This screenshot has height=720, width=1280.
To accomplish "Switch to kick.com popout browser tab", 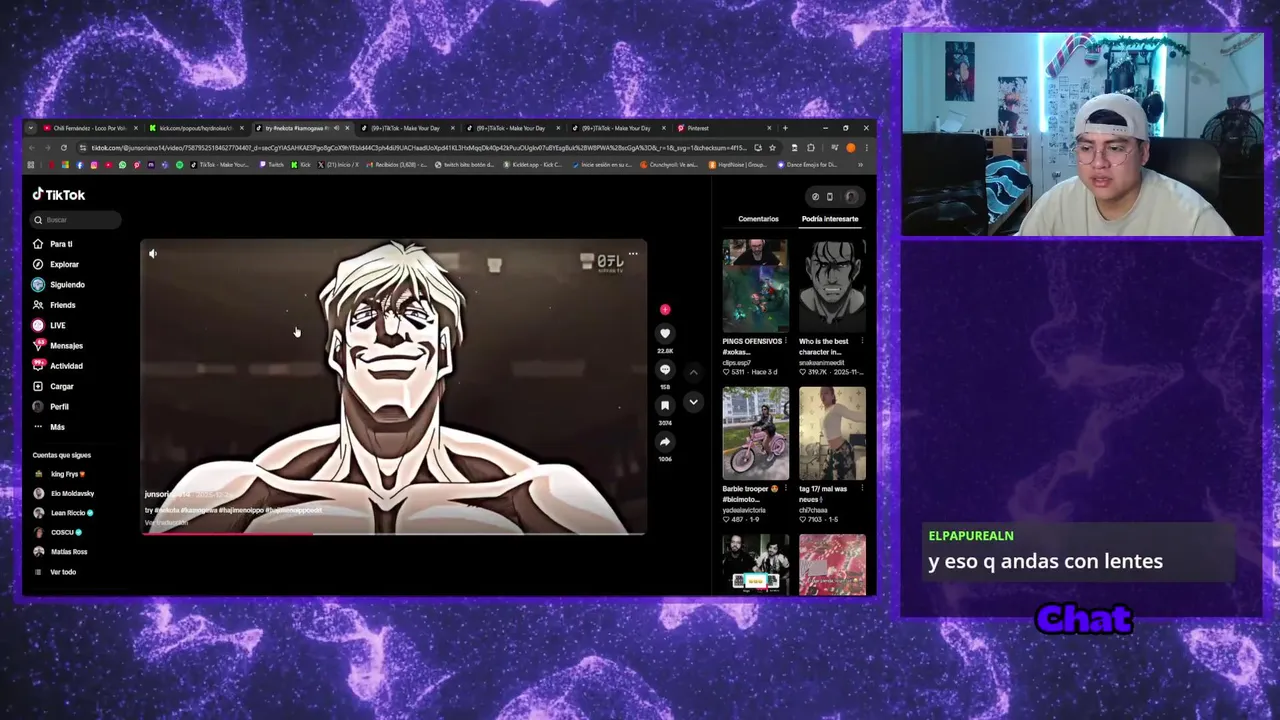I will point(195,128).
